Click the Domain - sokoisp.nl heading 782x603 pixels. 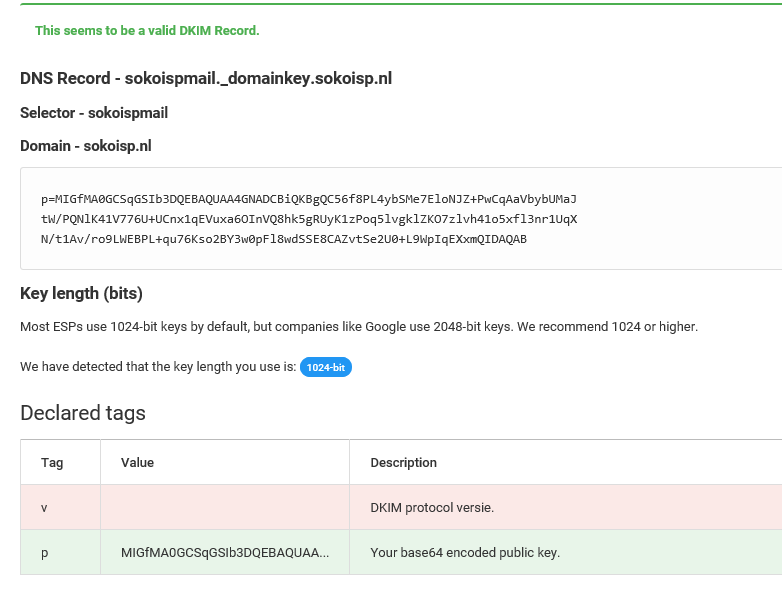86,146
